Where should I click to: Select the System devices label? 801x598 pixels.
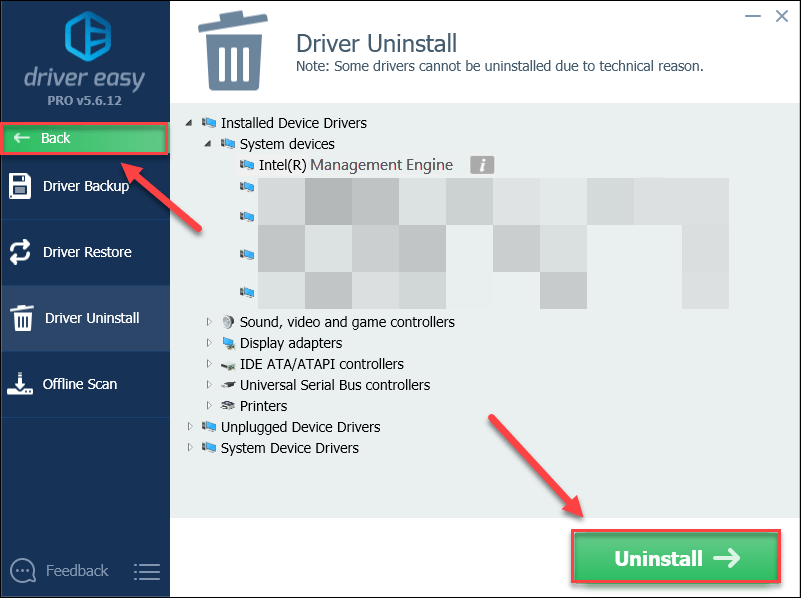coord(287,144)
